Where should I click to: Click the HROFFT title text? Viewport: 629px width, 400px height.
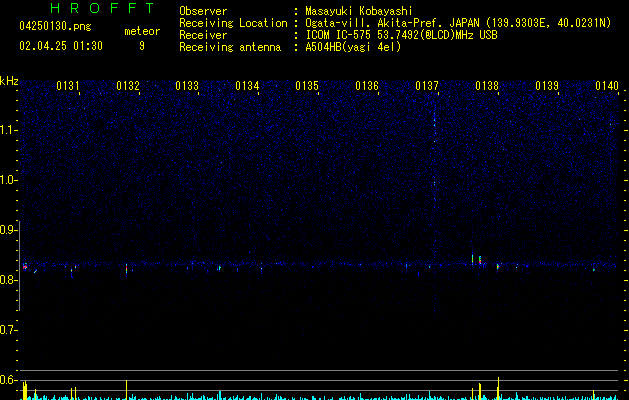click(x=102, y=8)
